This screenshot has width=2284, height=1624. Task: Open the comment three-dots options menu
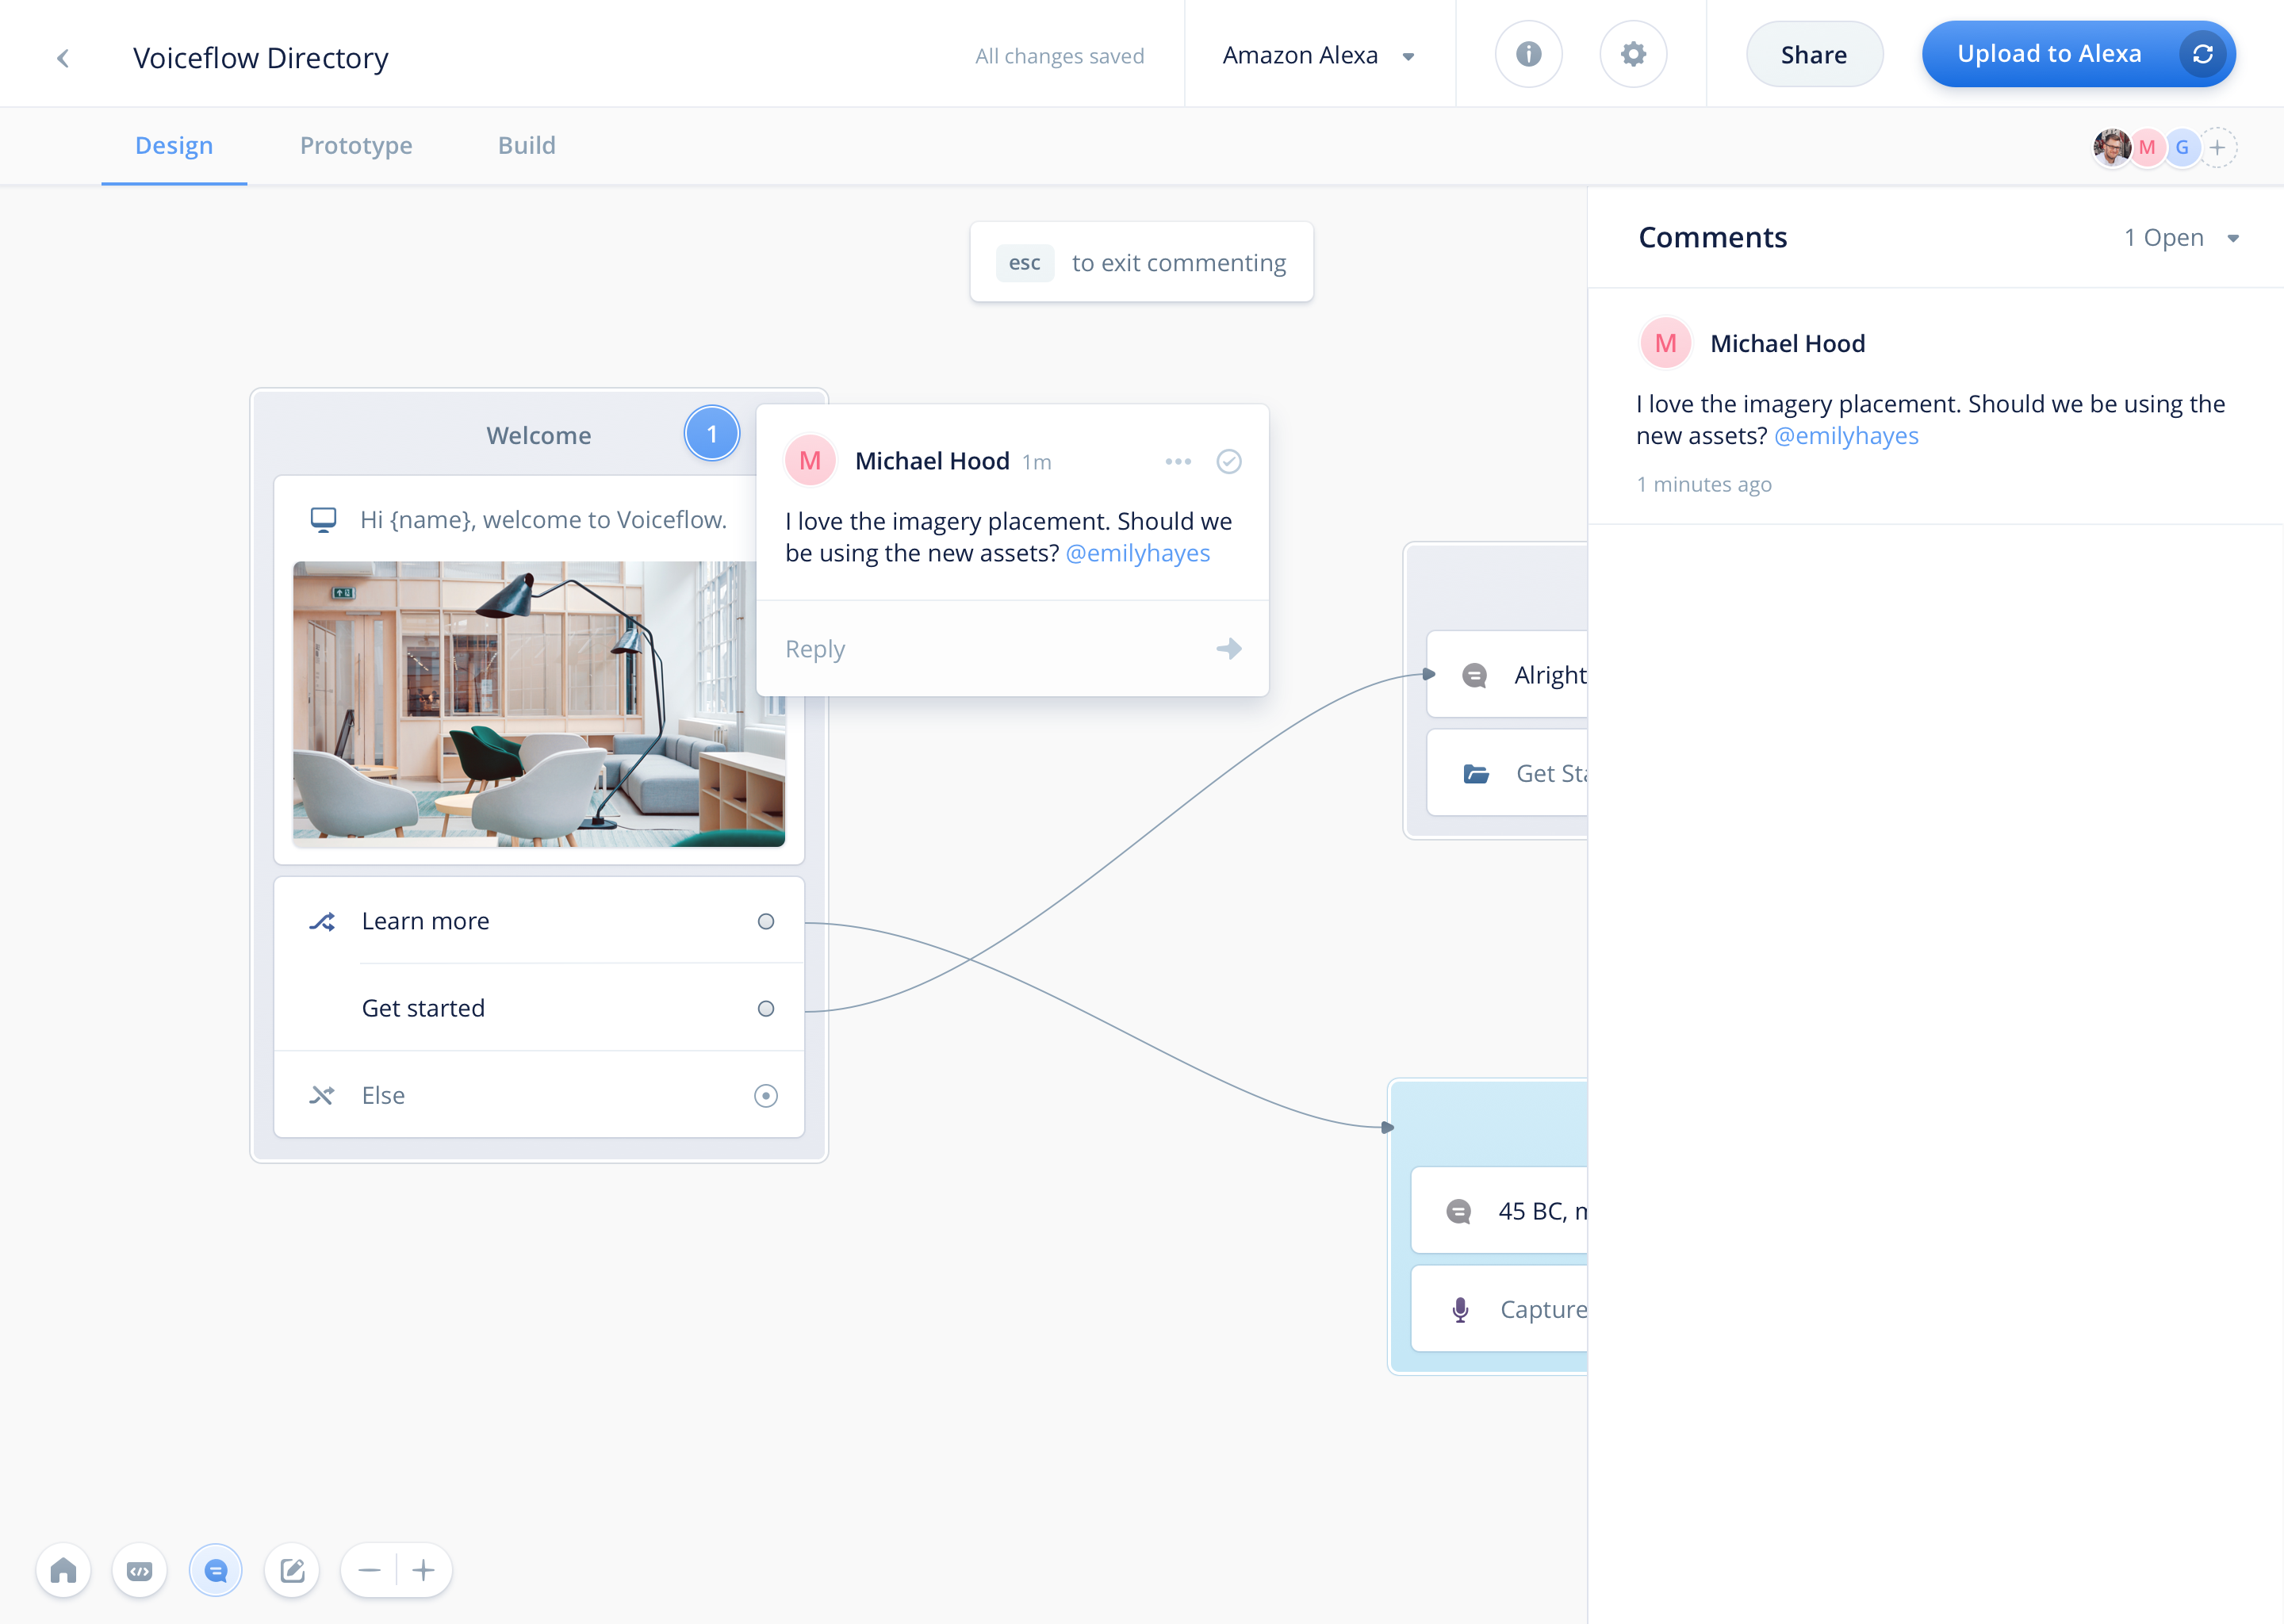click(x=1178, y=461)
